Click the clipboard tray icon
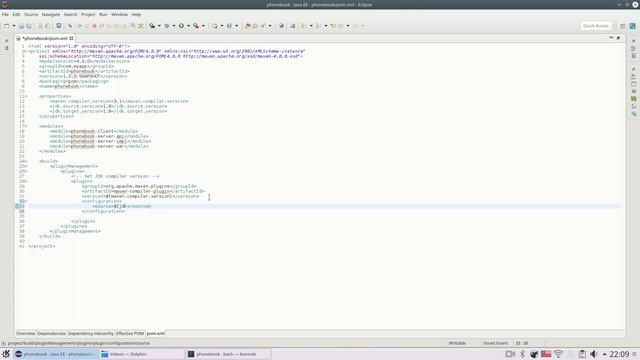Viewport: 640px width, 360px height. 582,354
